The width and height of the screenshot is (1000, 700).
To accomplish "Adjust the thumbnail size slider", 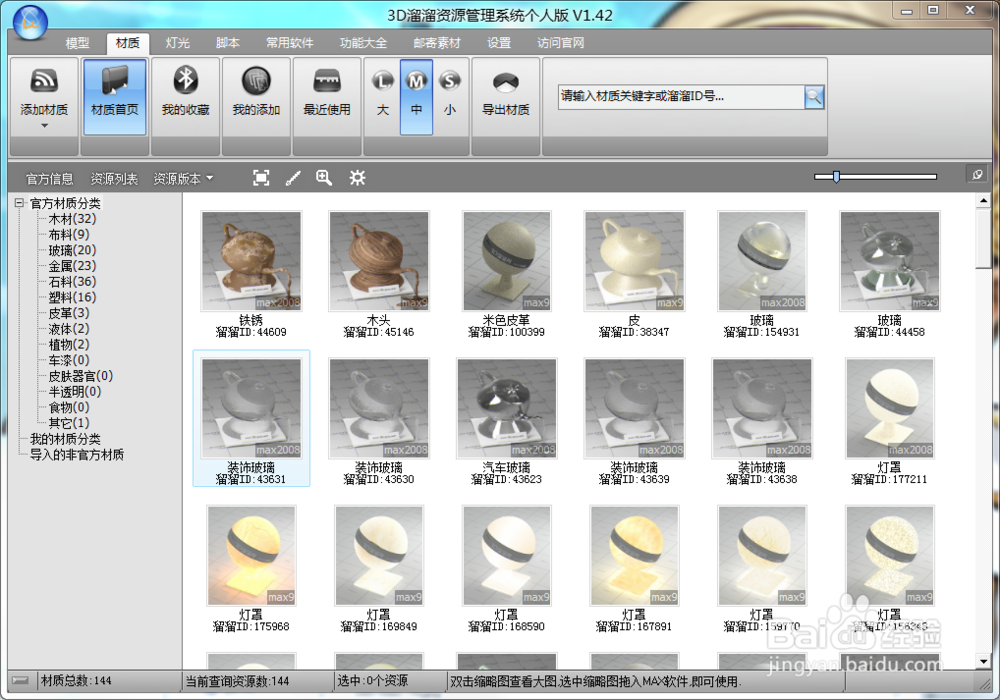I will tap(834, 175).
